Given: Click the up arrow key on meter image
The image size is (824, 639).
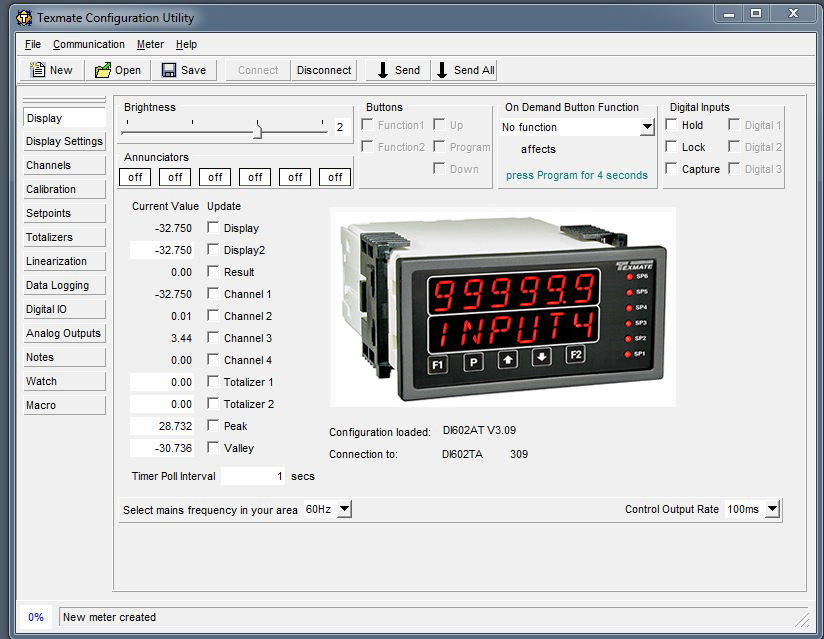Looking at the screenshot, I should [508, 360].
